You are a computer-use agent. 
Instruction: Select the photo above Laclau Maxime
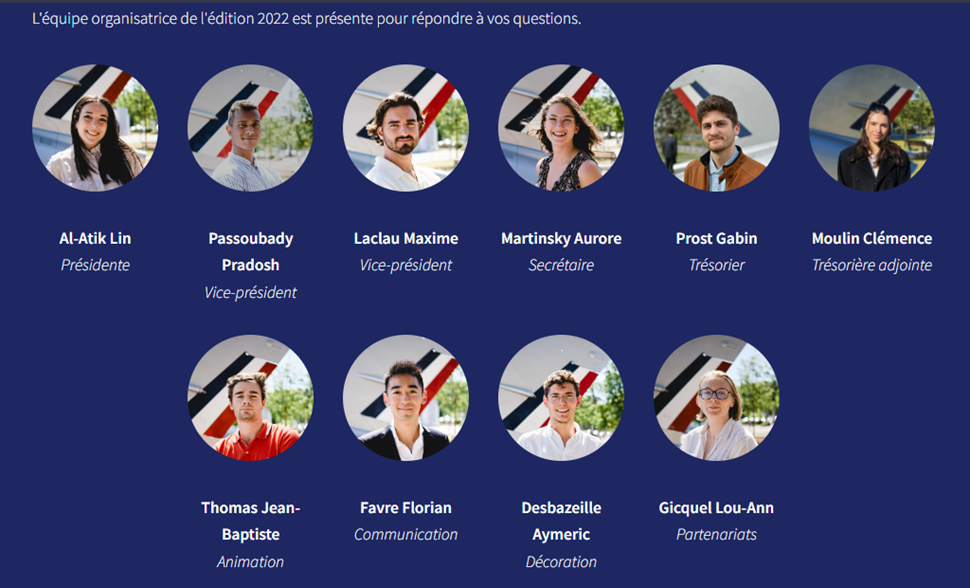click(406, 128)
